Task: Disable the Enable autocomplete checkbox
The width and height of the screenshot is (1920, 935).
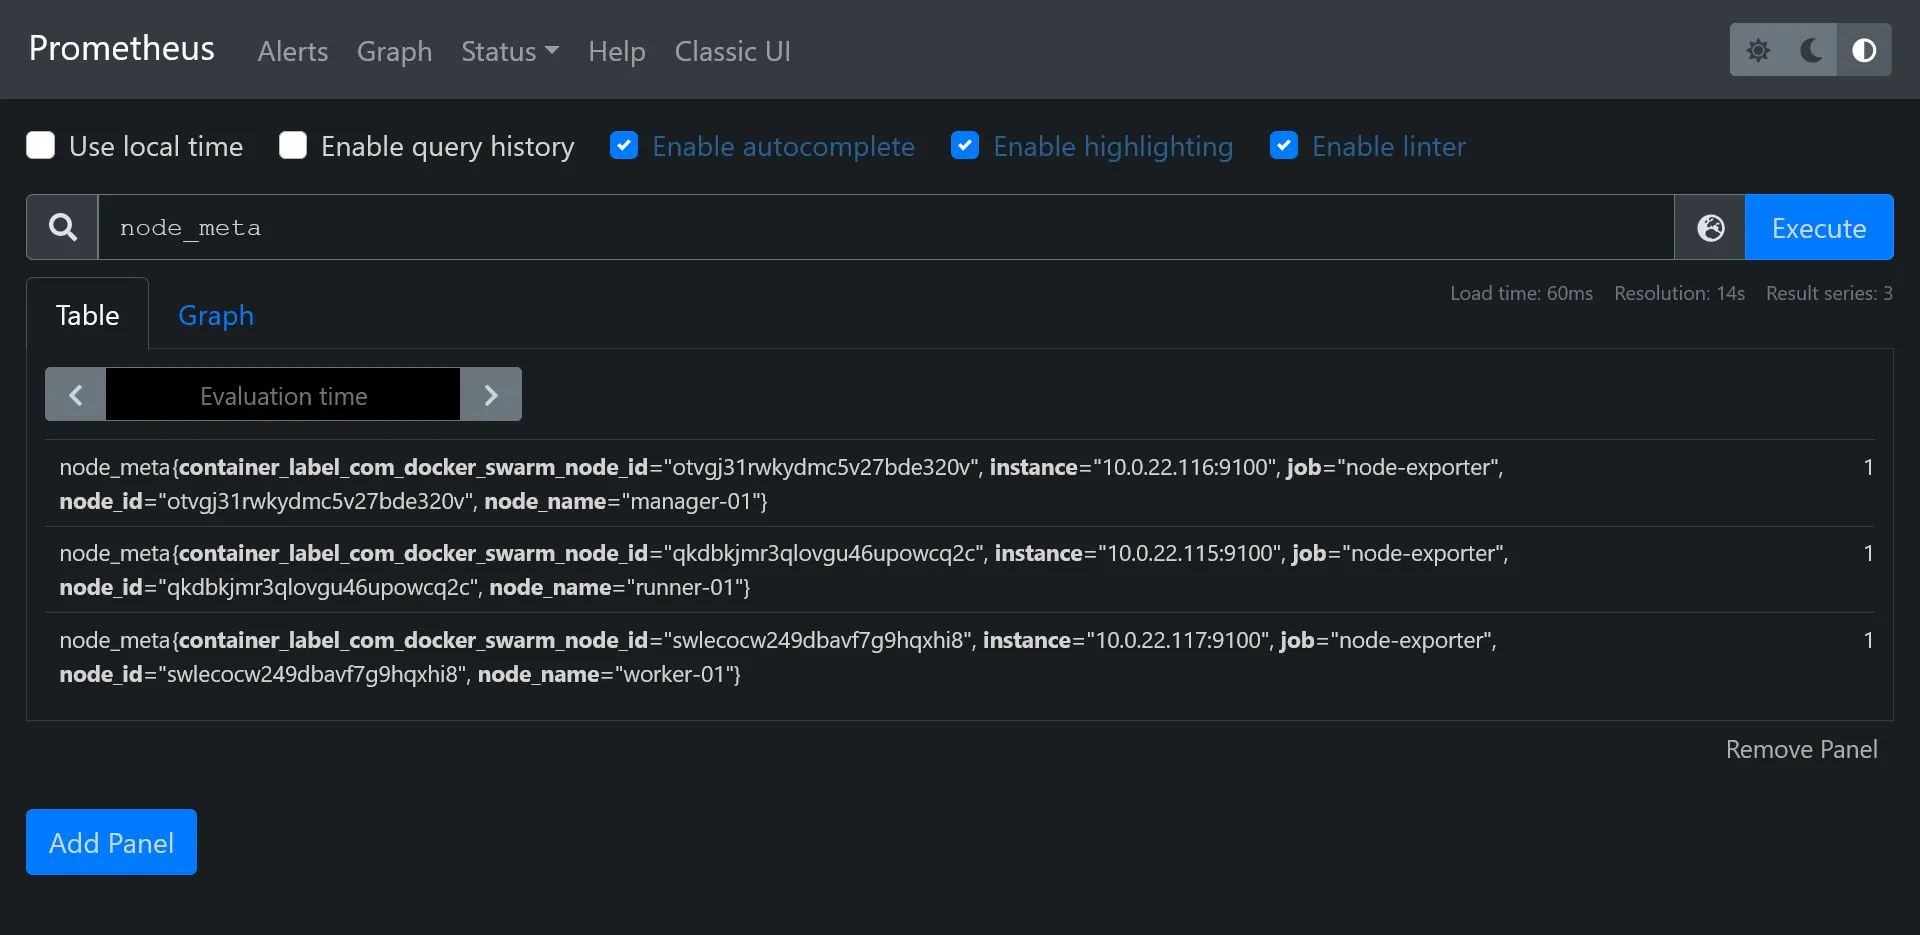Action: tap(624, 146)
